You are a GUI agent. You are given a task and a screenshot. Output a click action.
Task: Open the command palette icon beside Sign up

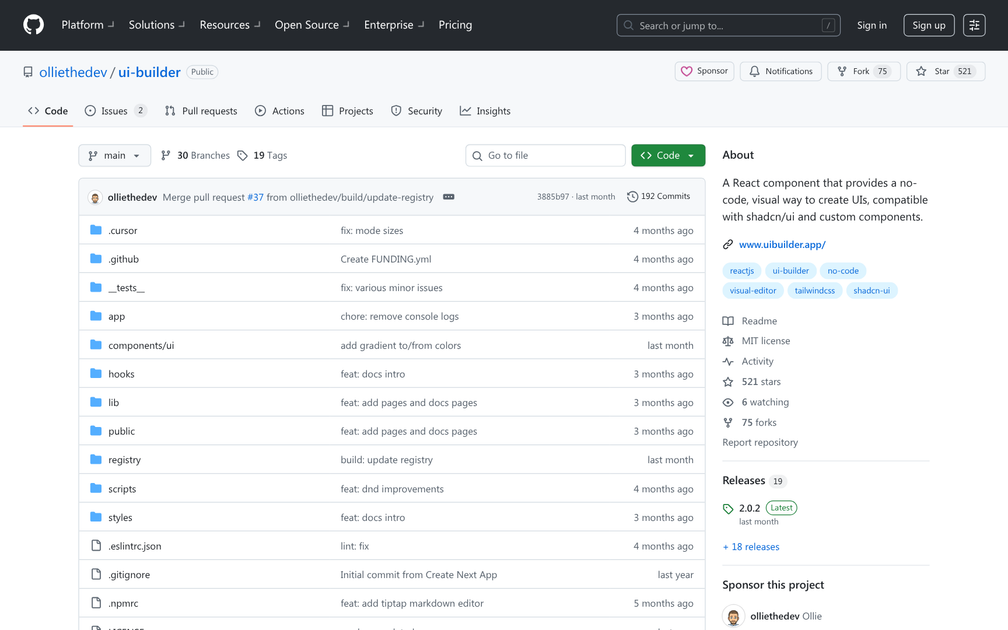(974, 25)
